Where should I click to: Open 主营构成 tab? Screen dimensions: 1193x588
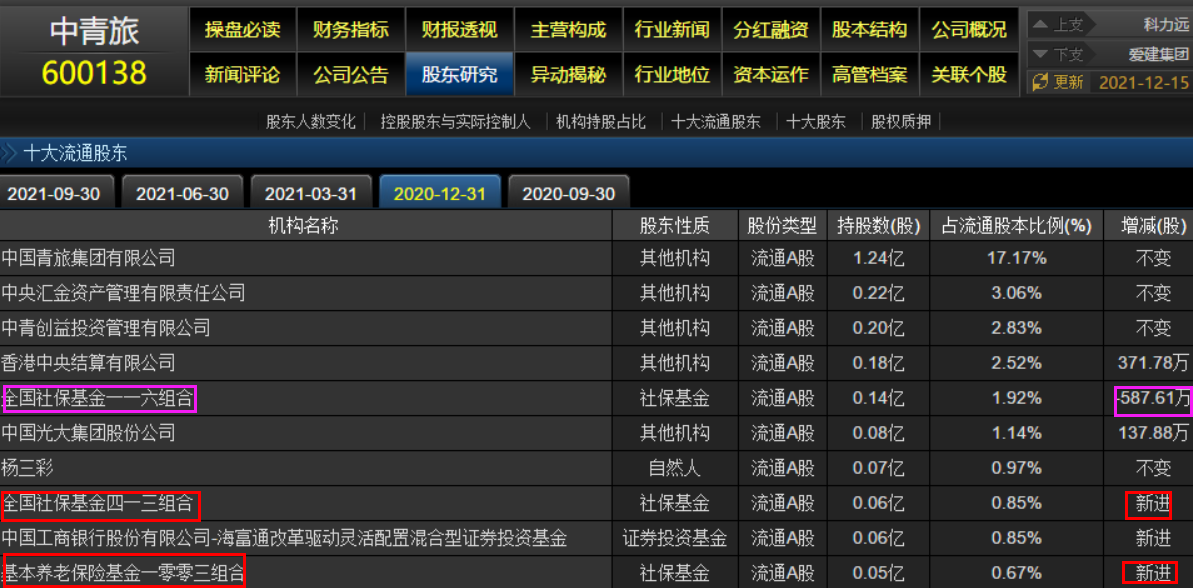pos(568,30)
